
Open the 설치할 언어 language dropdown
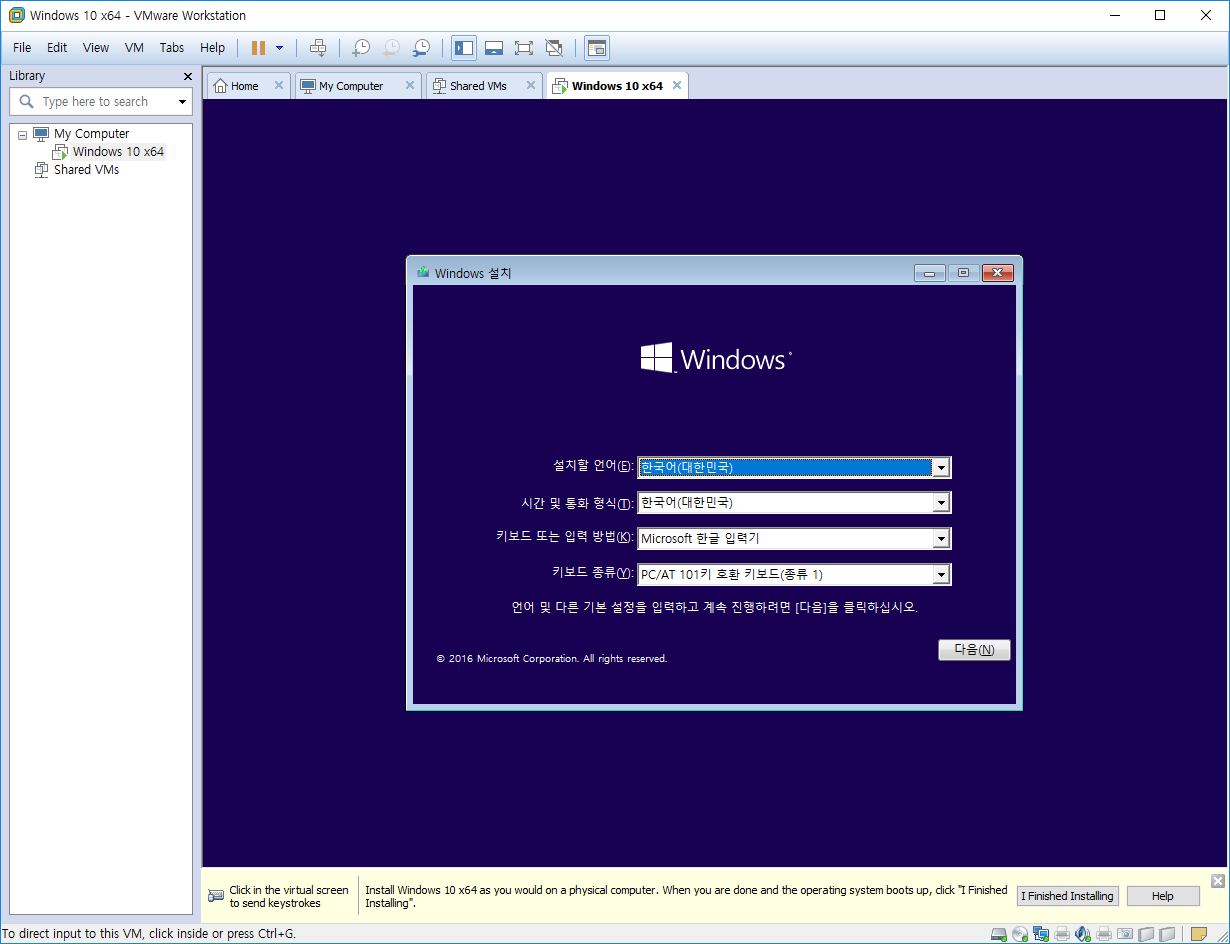(940, 467)
